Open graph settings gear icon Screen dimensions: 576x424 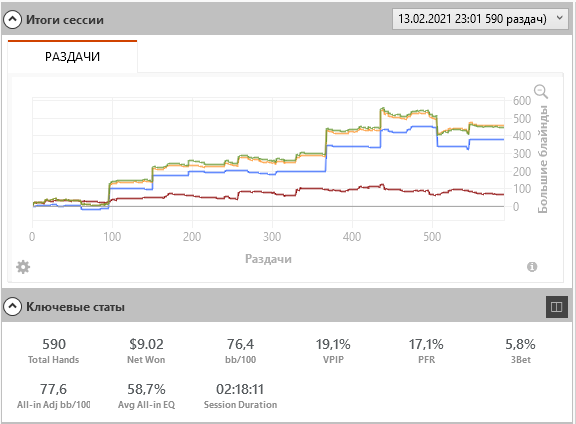point(23,267)
